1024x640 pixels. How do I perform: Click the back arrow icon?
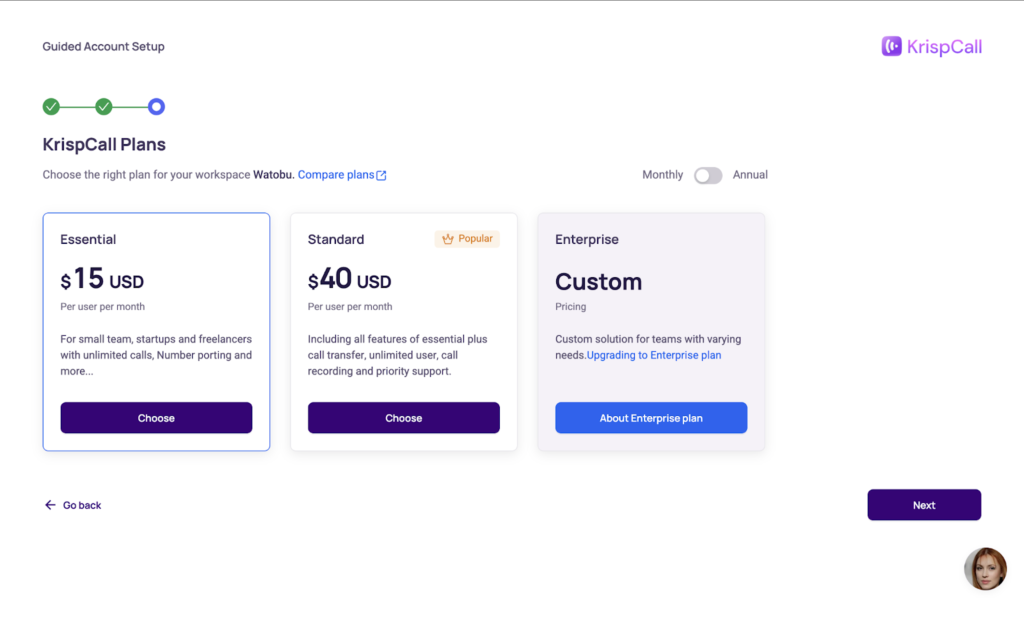tap(50, 505)
